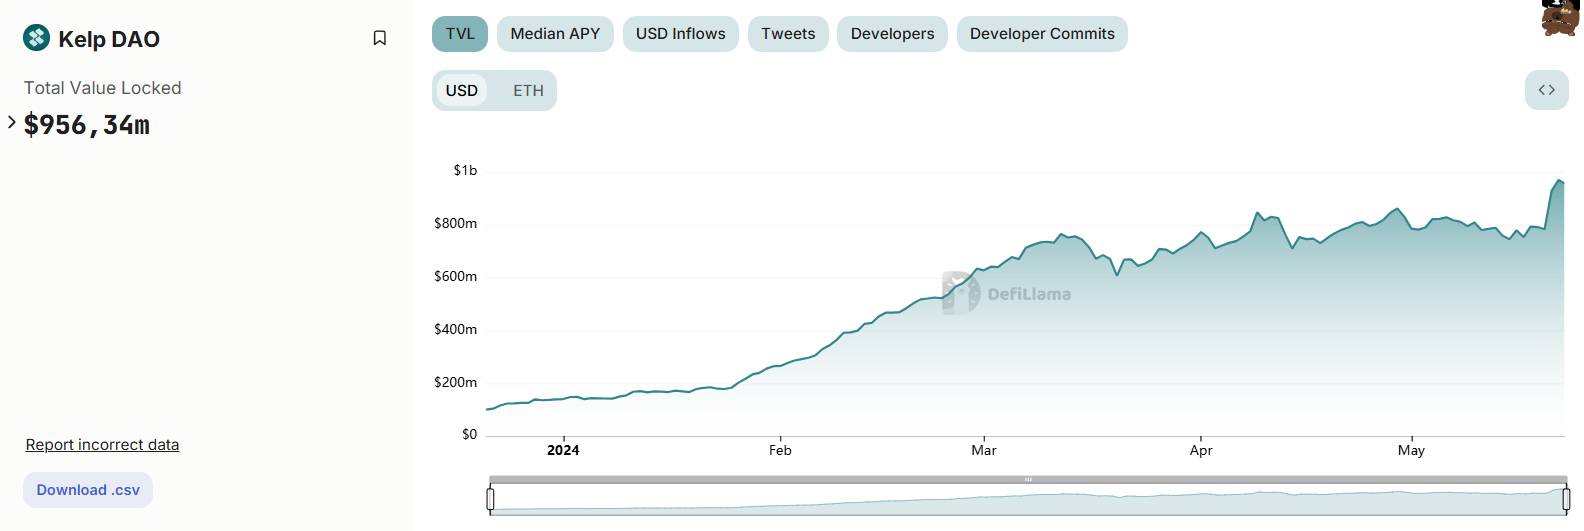Click the user avatar in the corner
This screenshot has width=1584, height=531.
coord(1559,17)
